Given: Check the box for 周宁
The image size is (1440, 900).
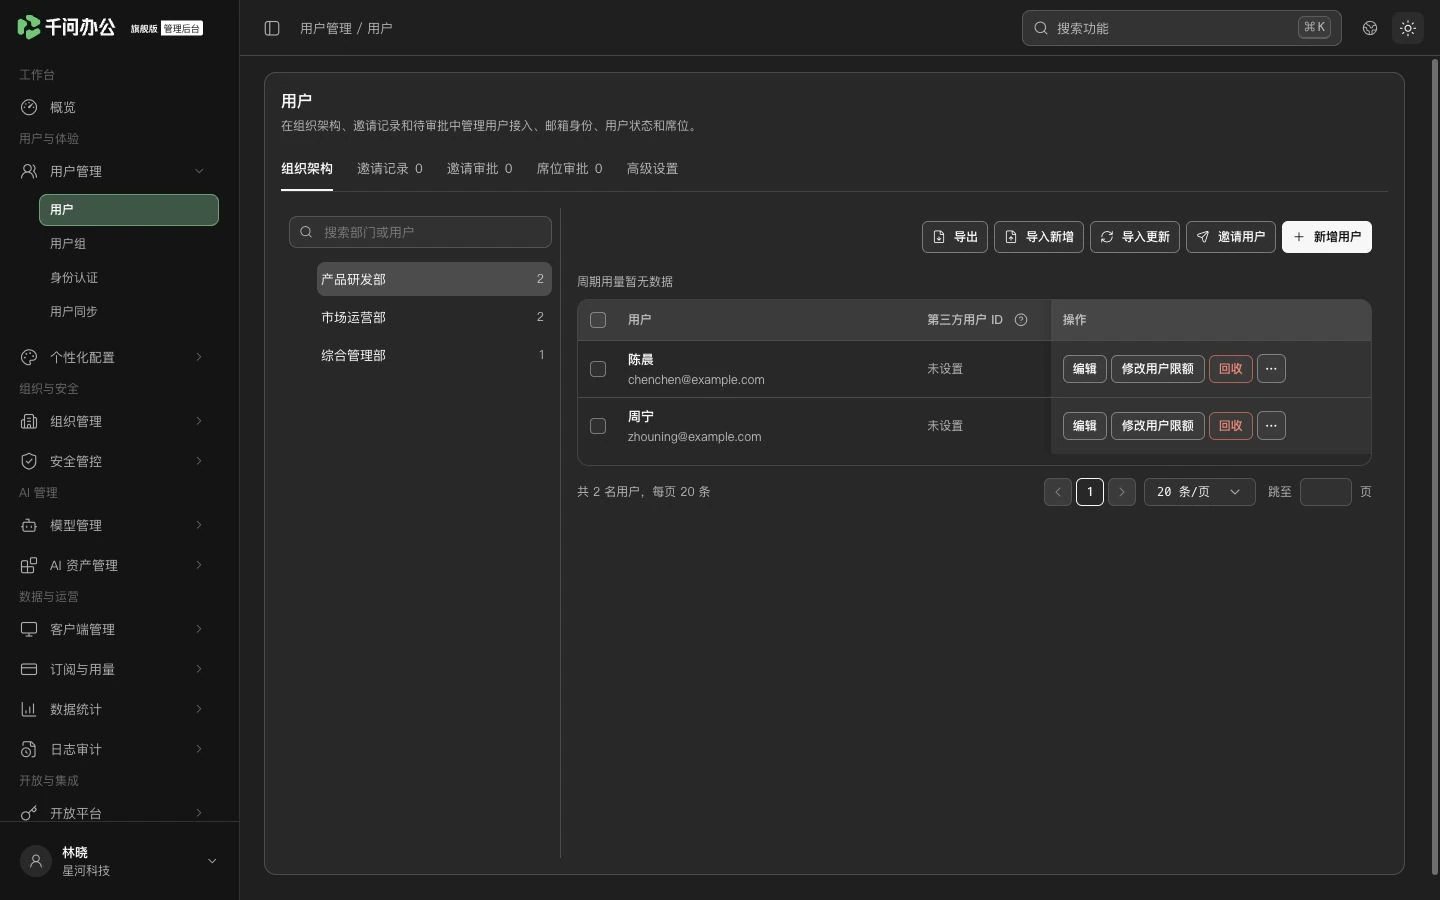Looking at the screenshot, I should pos(598,426).
